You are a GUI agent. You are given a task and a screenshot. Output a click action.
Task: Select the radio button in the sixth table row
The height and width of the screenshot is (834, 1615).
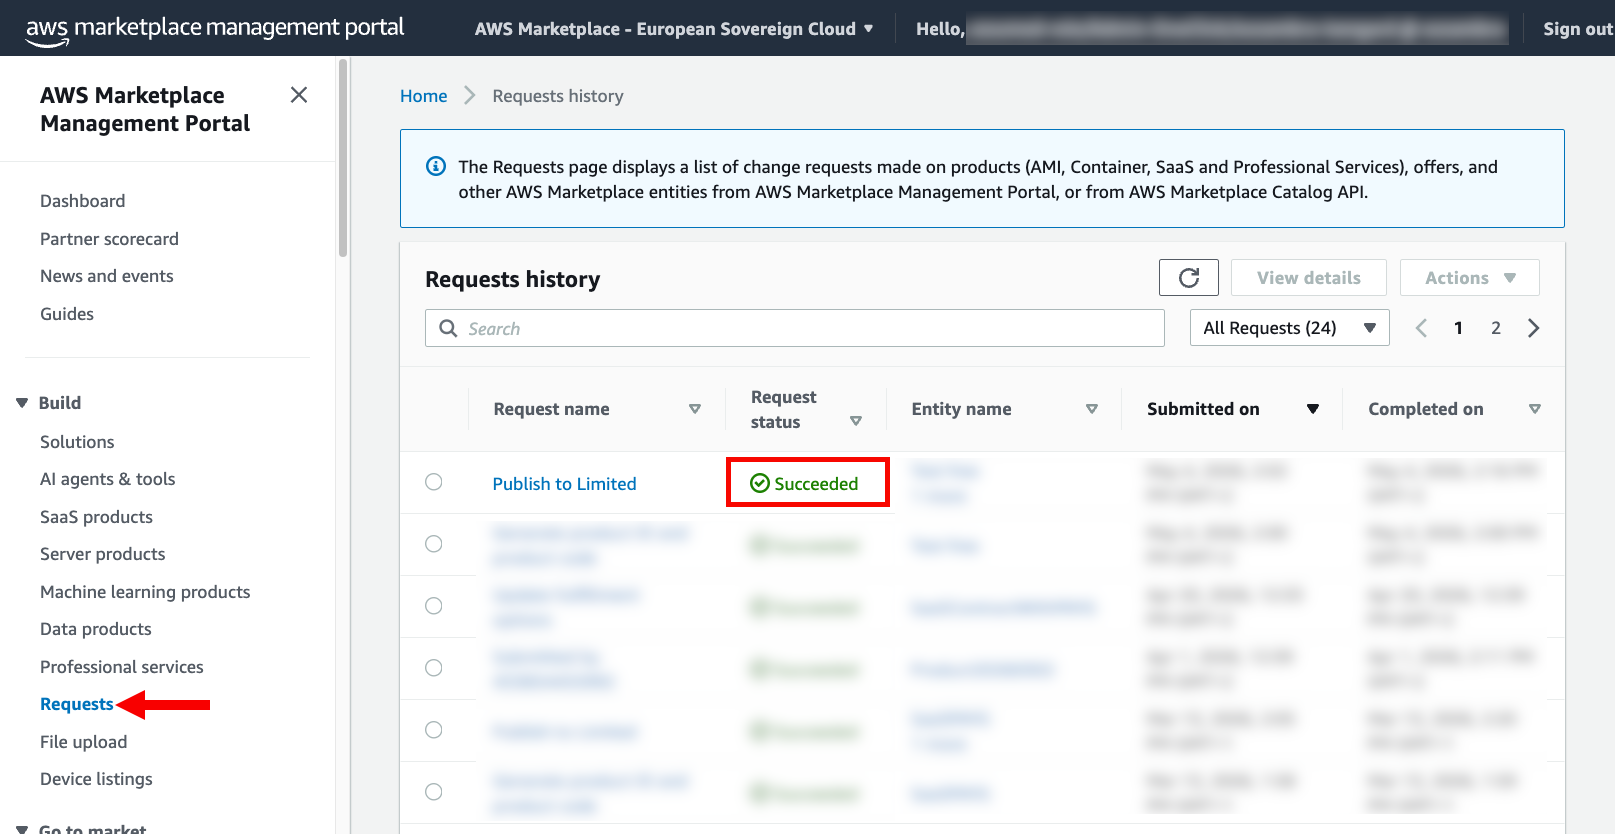pyautogui.click(x=434, y=792)
